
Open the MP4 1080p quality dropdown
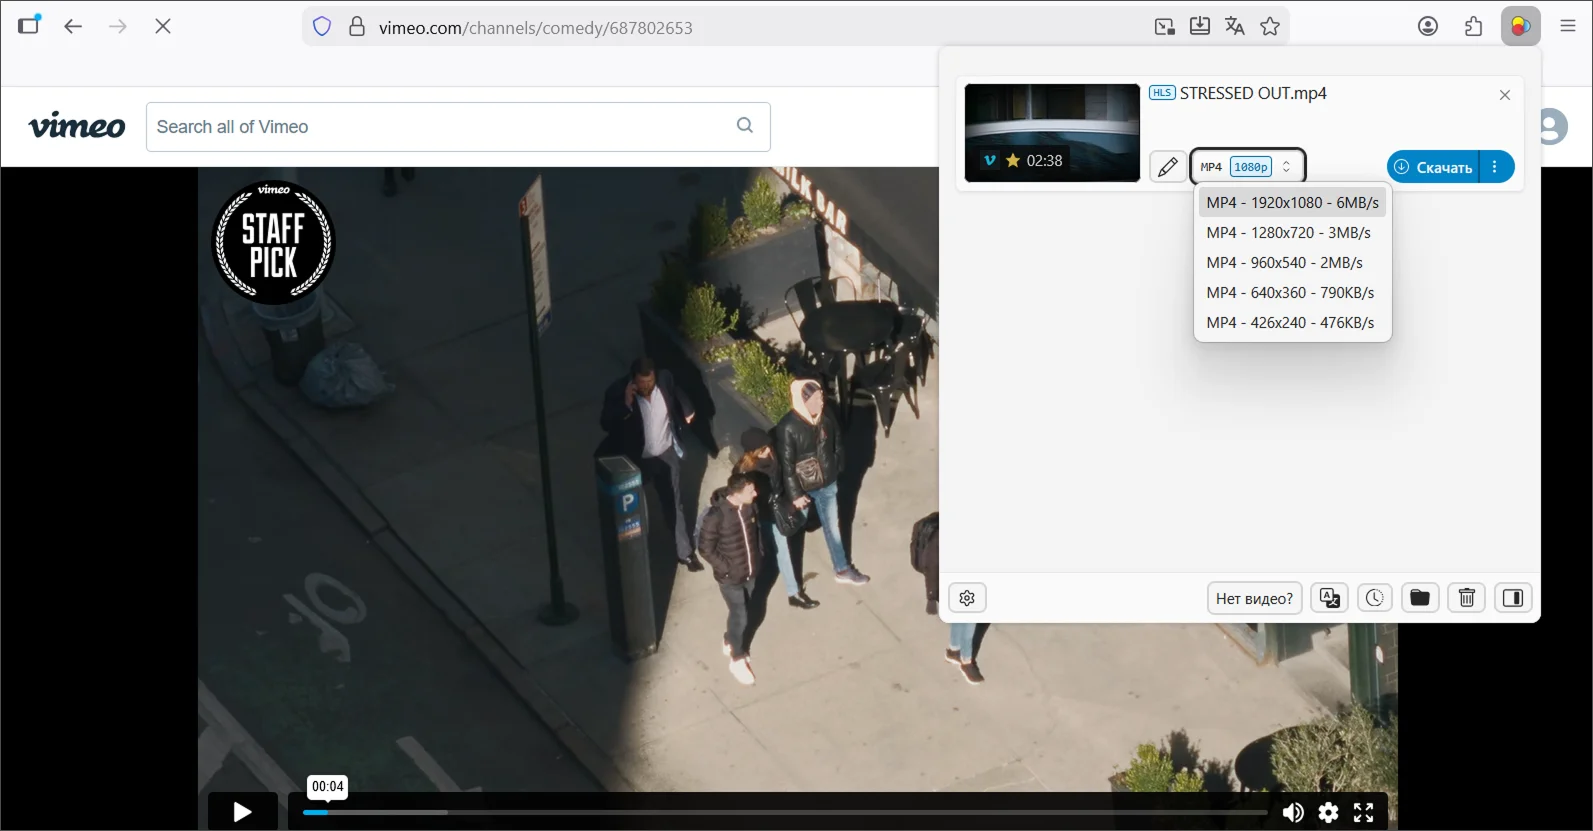point(1247,167)
